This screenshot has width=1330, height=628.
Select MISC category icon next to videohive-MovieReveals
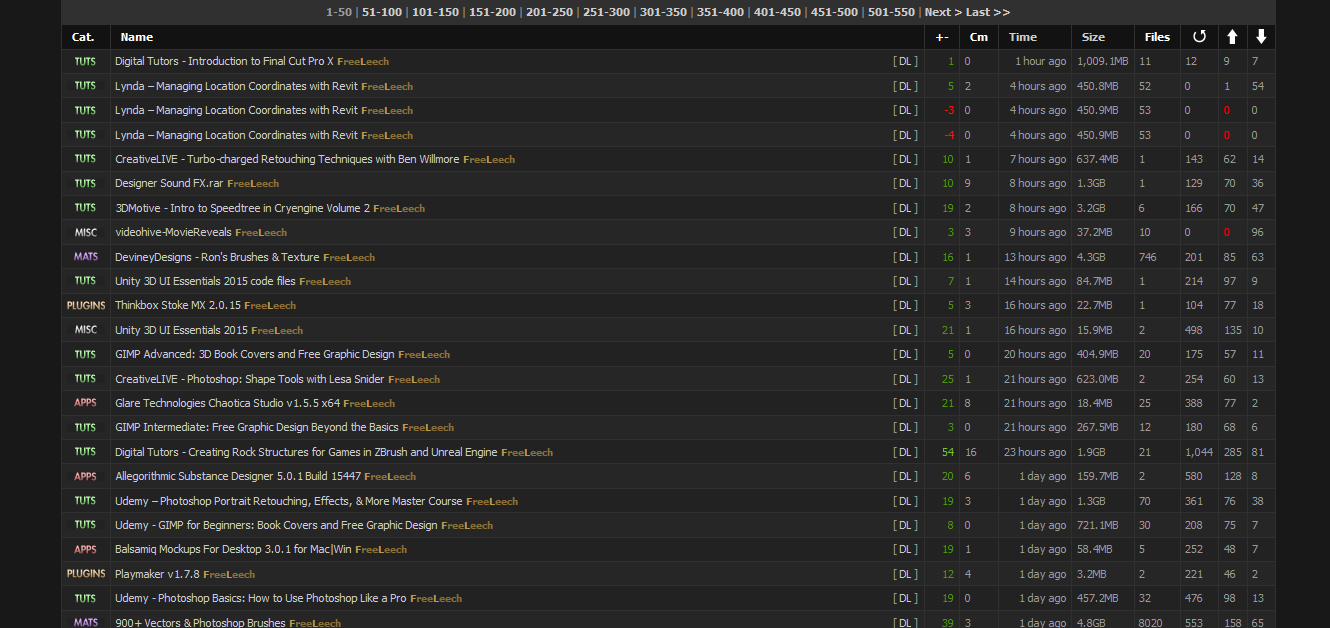[x=85, y=232]
